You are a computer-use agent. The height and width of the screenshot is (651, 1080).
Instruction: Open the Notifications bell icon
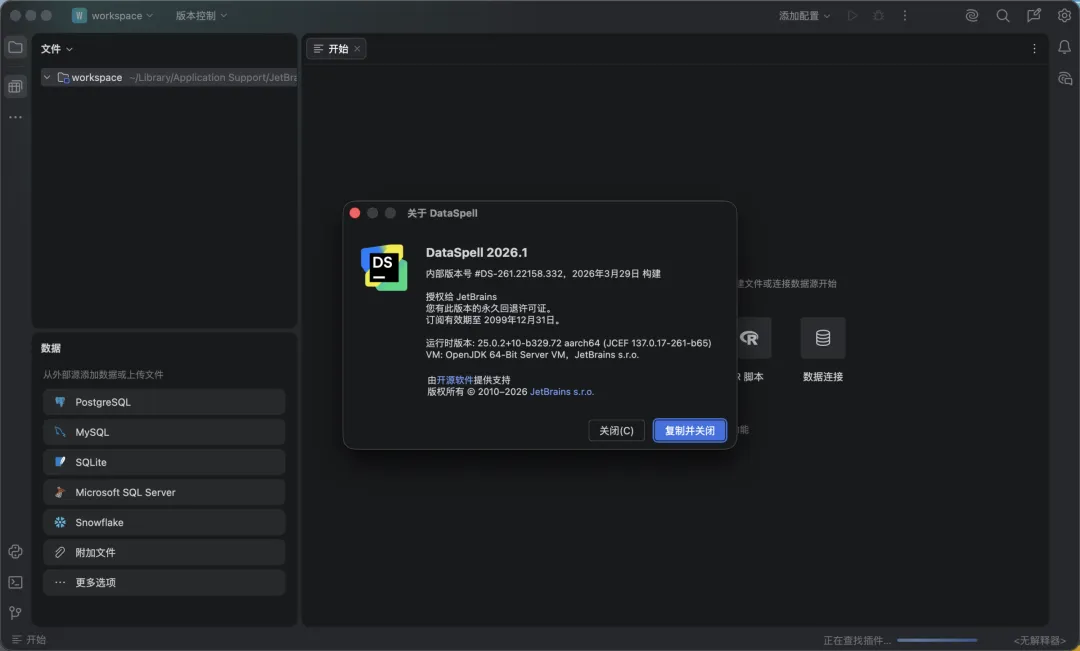pyautogui.click(x=1065, y=48)
